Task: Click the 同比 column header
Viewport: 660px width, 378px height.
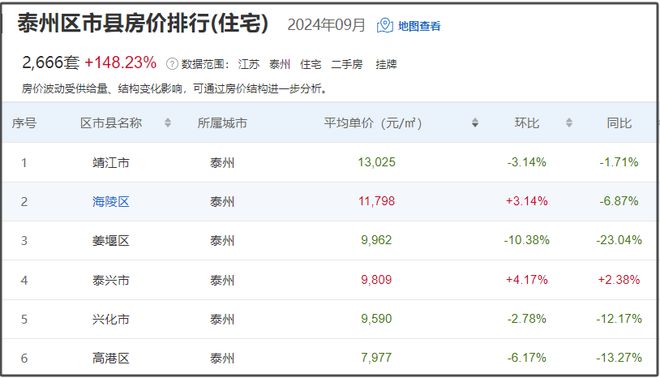Action: click(619, 123)
